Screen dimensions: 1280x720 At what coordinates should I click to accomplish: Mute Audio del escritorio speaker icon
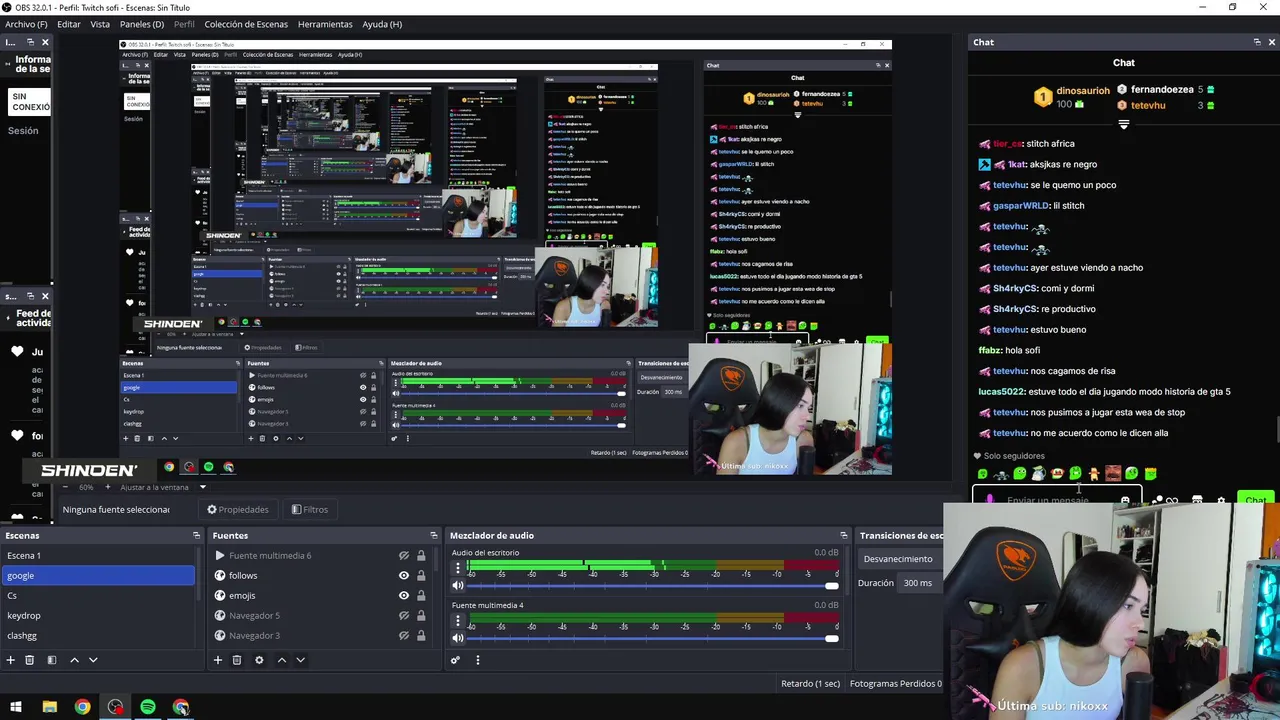click(458, 586)
